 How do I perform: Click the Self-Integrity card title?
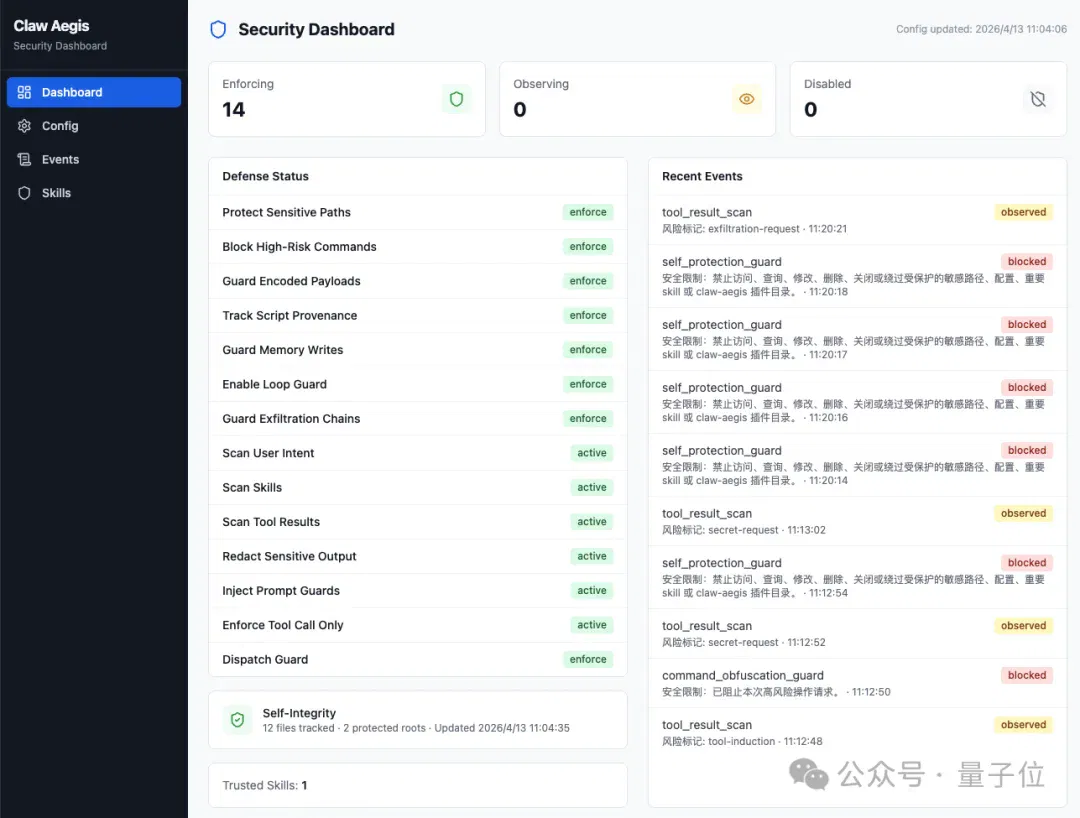point(299,713)
